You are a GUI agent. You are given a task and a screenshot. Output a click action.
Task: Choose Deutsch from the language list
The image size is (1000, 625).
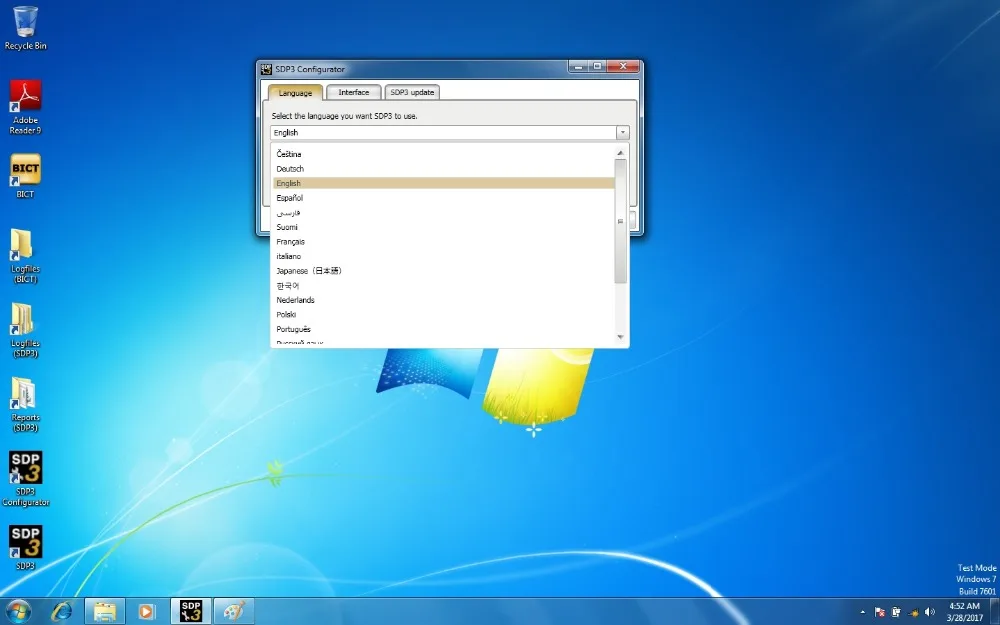pos(443,169)
